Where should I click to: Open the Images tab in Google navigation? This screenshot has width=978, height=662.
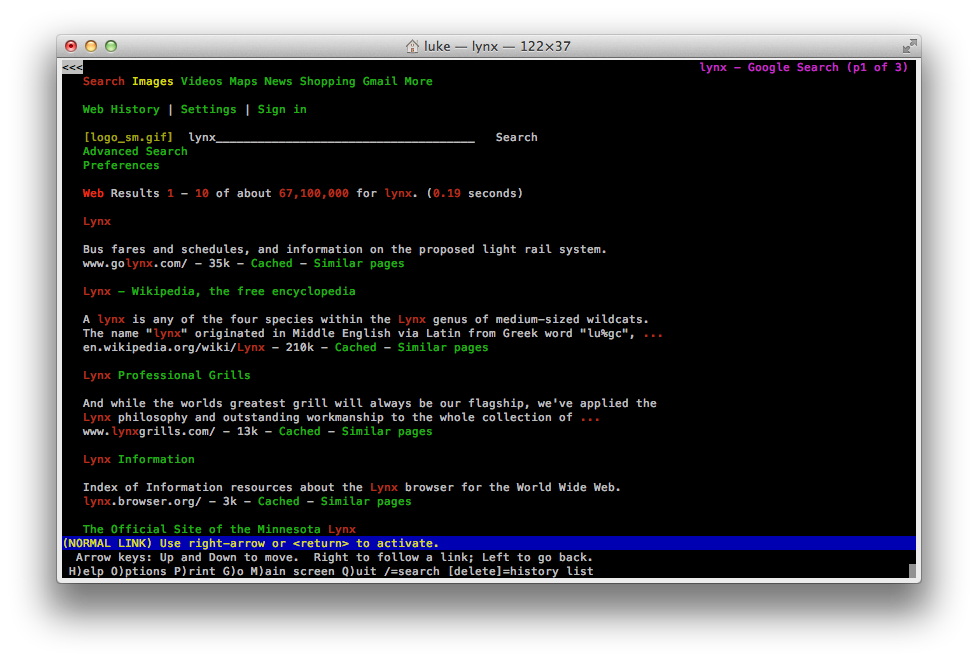(x=152, y=82)
